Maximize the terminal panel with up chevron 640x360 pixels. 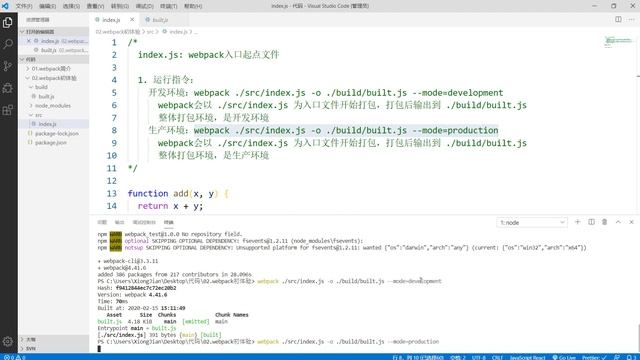[618, 222]
